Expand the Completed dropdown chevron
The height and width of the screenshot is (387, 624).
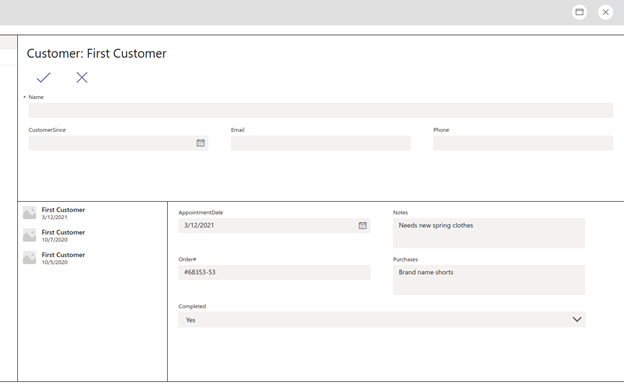click(577, 319)
